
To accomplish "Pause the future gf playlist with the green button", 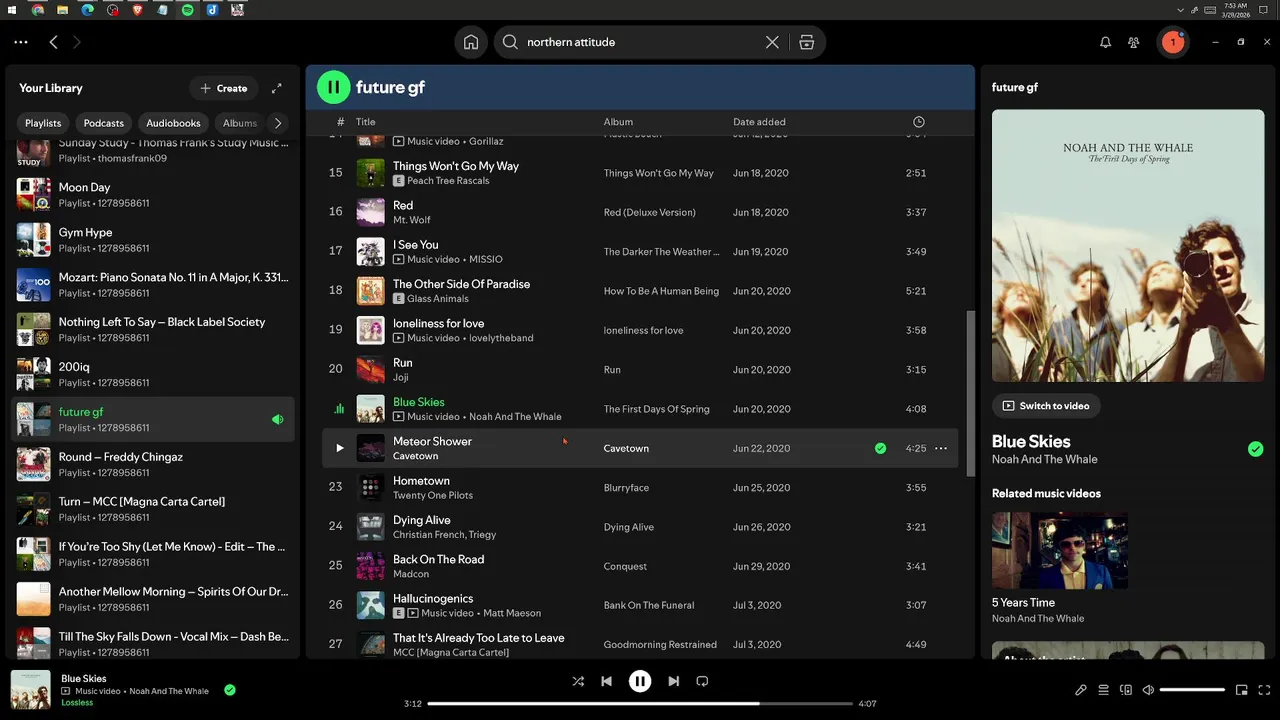I will pyautogui.click(x=333, y=87).
